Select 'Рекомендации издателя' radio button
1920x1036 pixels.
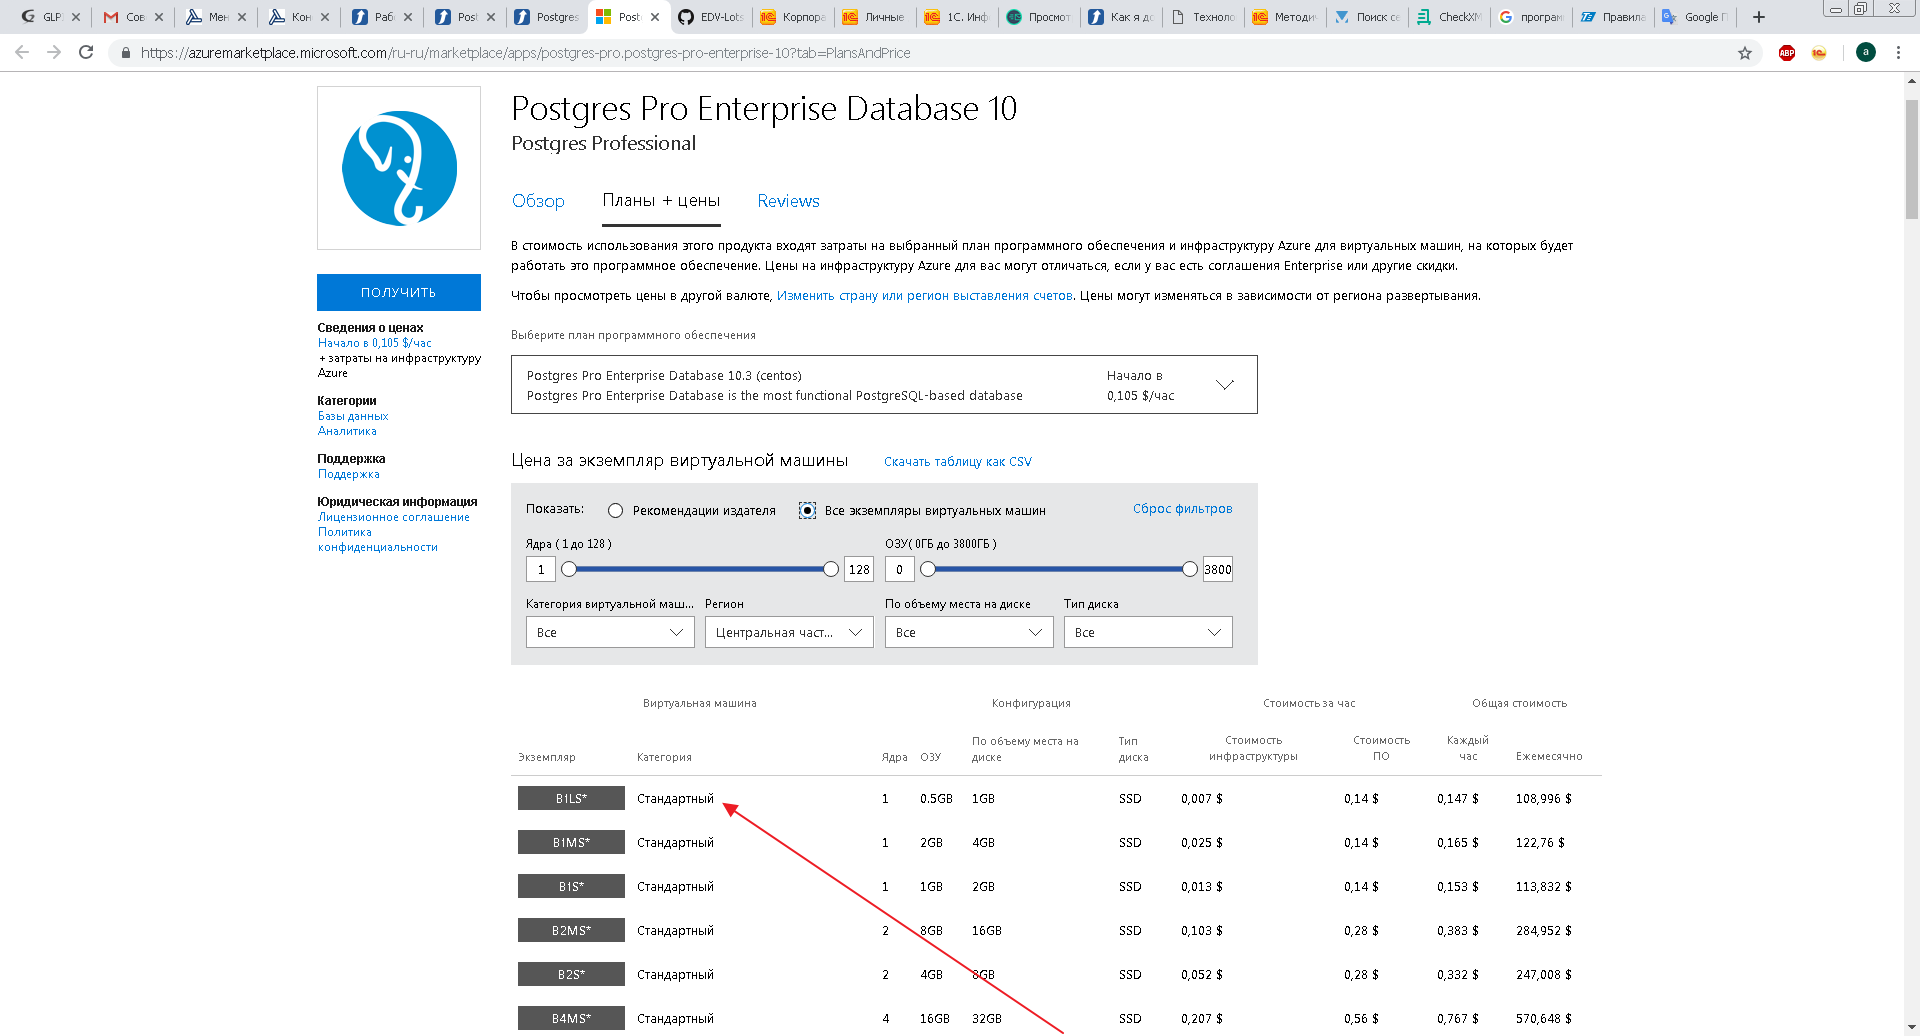tap(615, 511)
